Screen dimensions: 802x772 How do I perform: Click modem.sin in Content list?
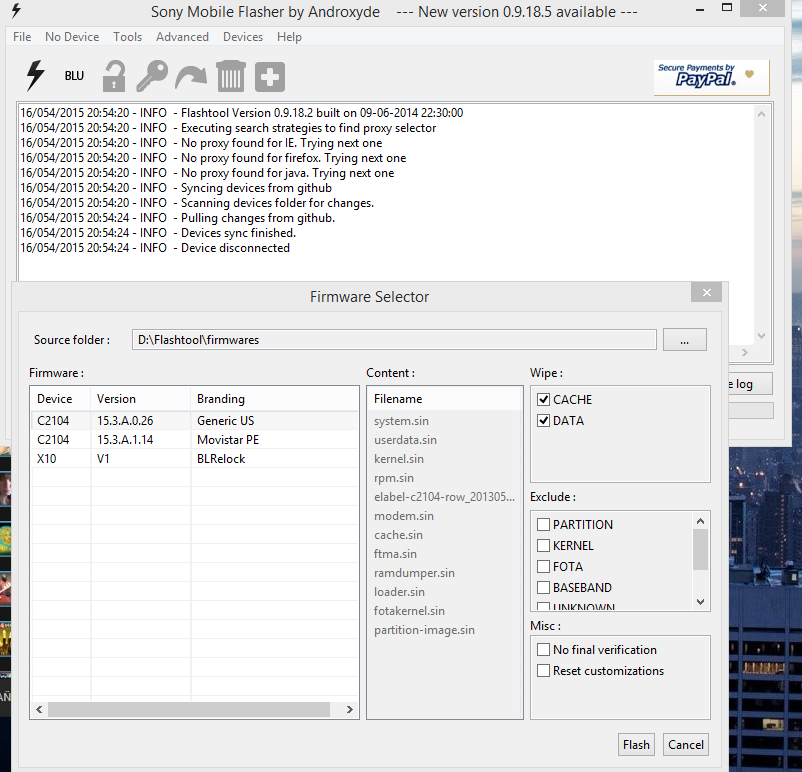point(404,516)
